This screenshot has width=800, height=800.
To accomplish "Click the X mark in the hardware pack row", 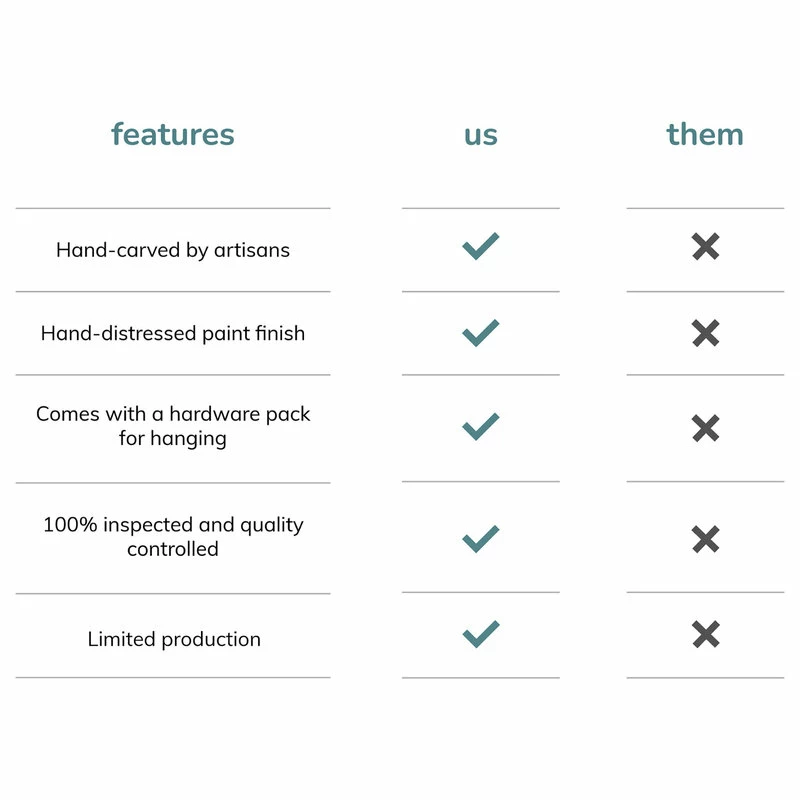I will [705, 428].
